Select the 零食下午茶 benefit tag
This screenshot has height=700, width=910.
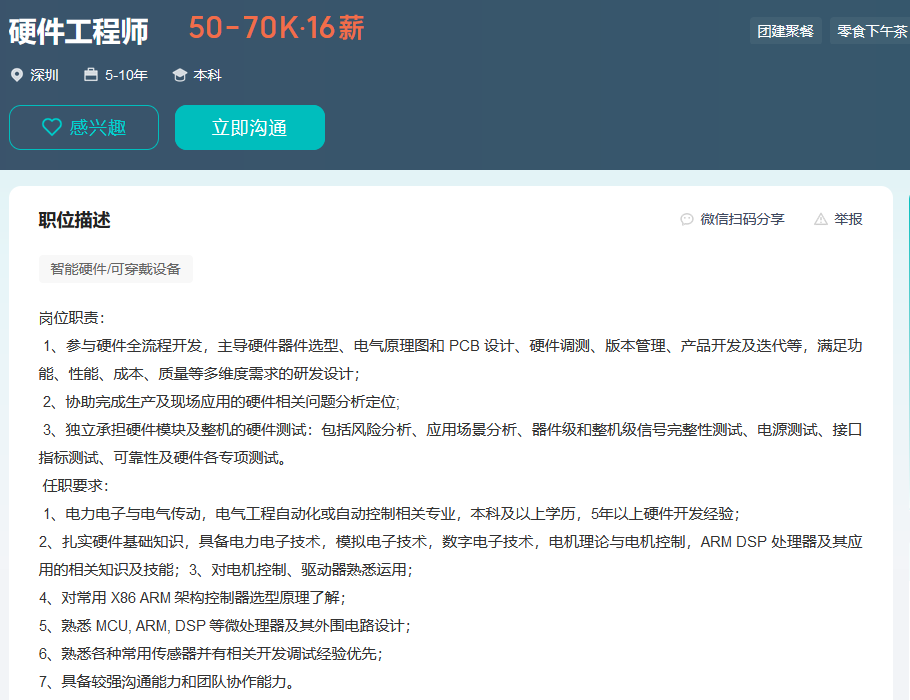[871, 31]
